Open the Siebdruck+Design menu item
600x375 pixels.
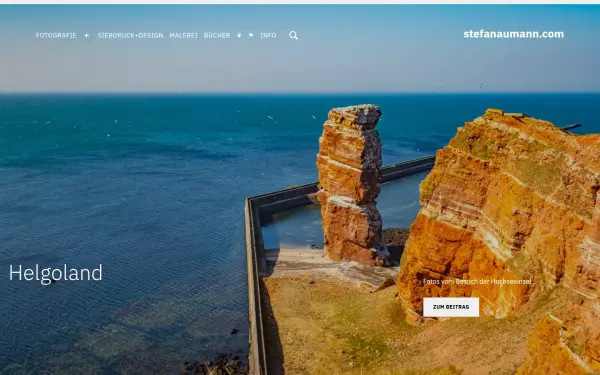coord(130,35)
